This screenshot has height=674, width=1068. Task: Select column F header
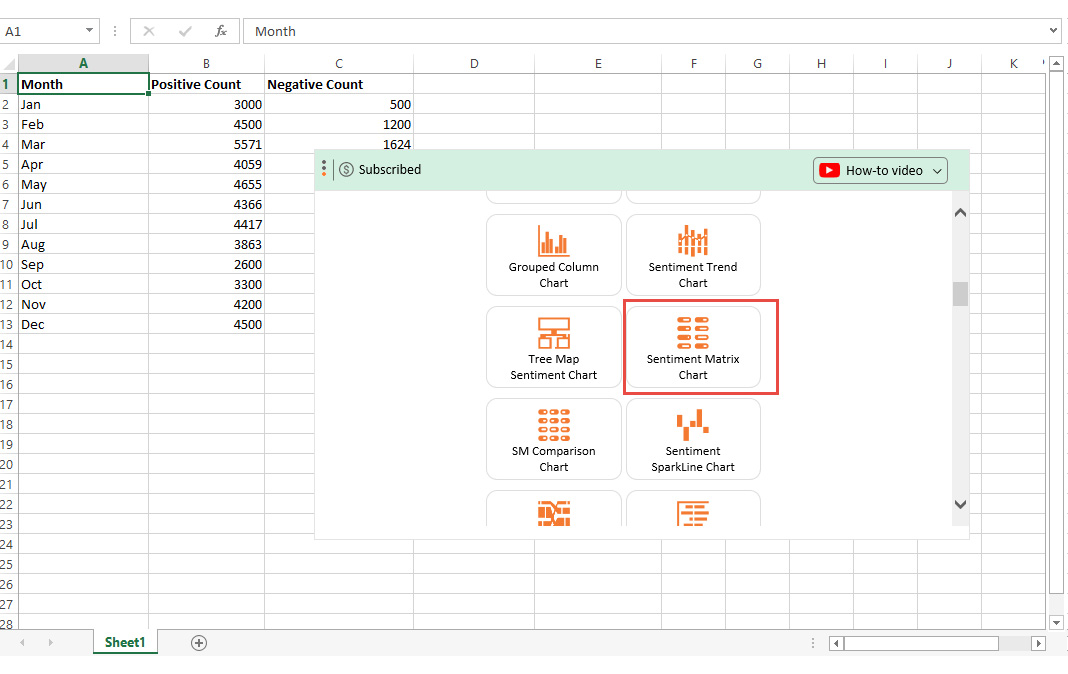693,63
